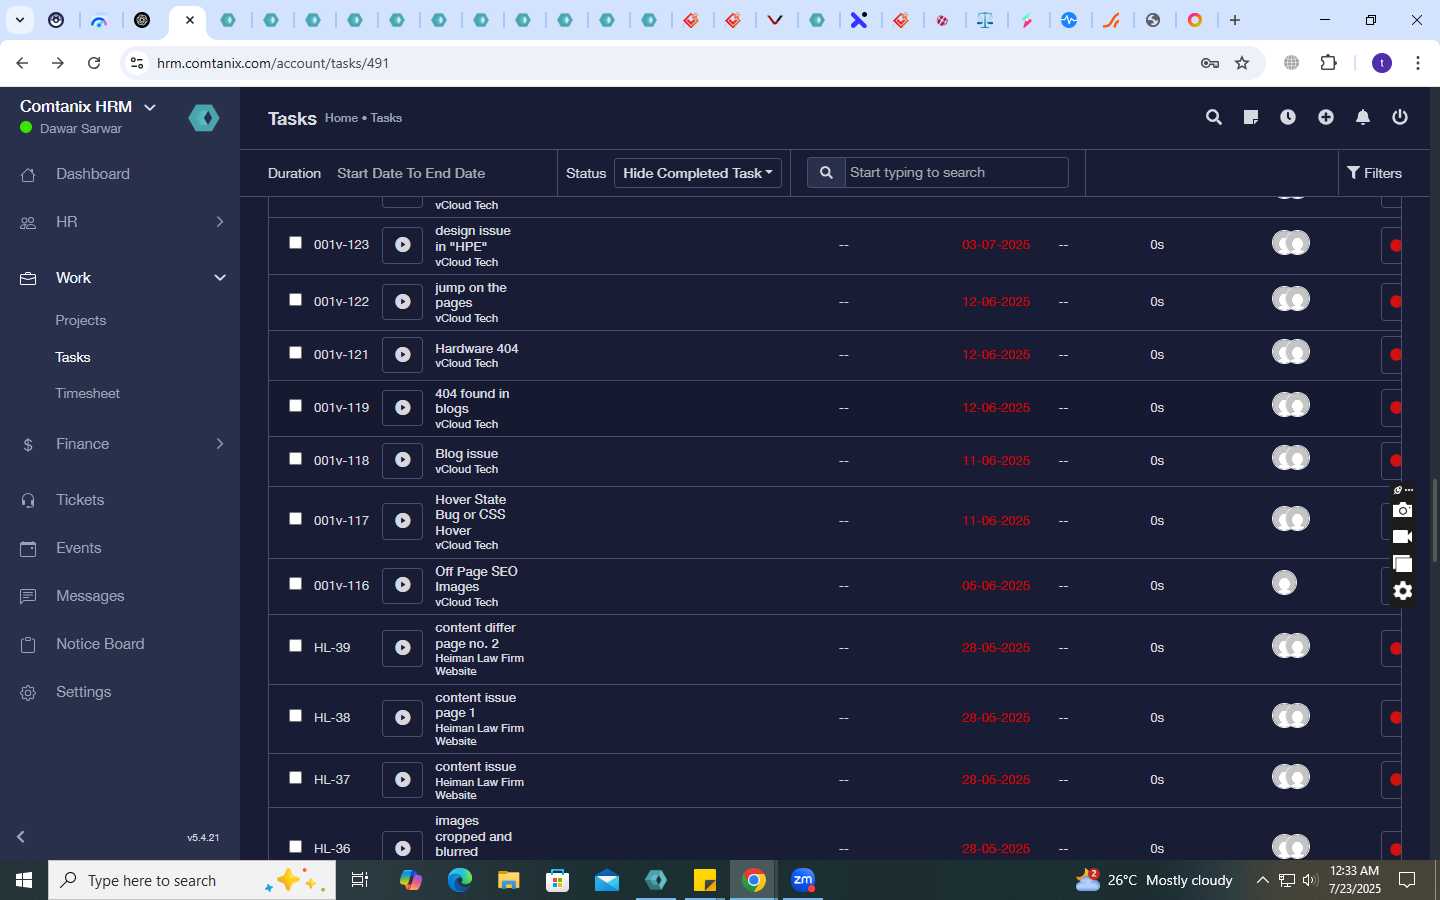Open the notifications bell icon
Image resolution: width=1440 pixels, height=900 pixels.
(x=1363, y=118)
